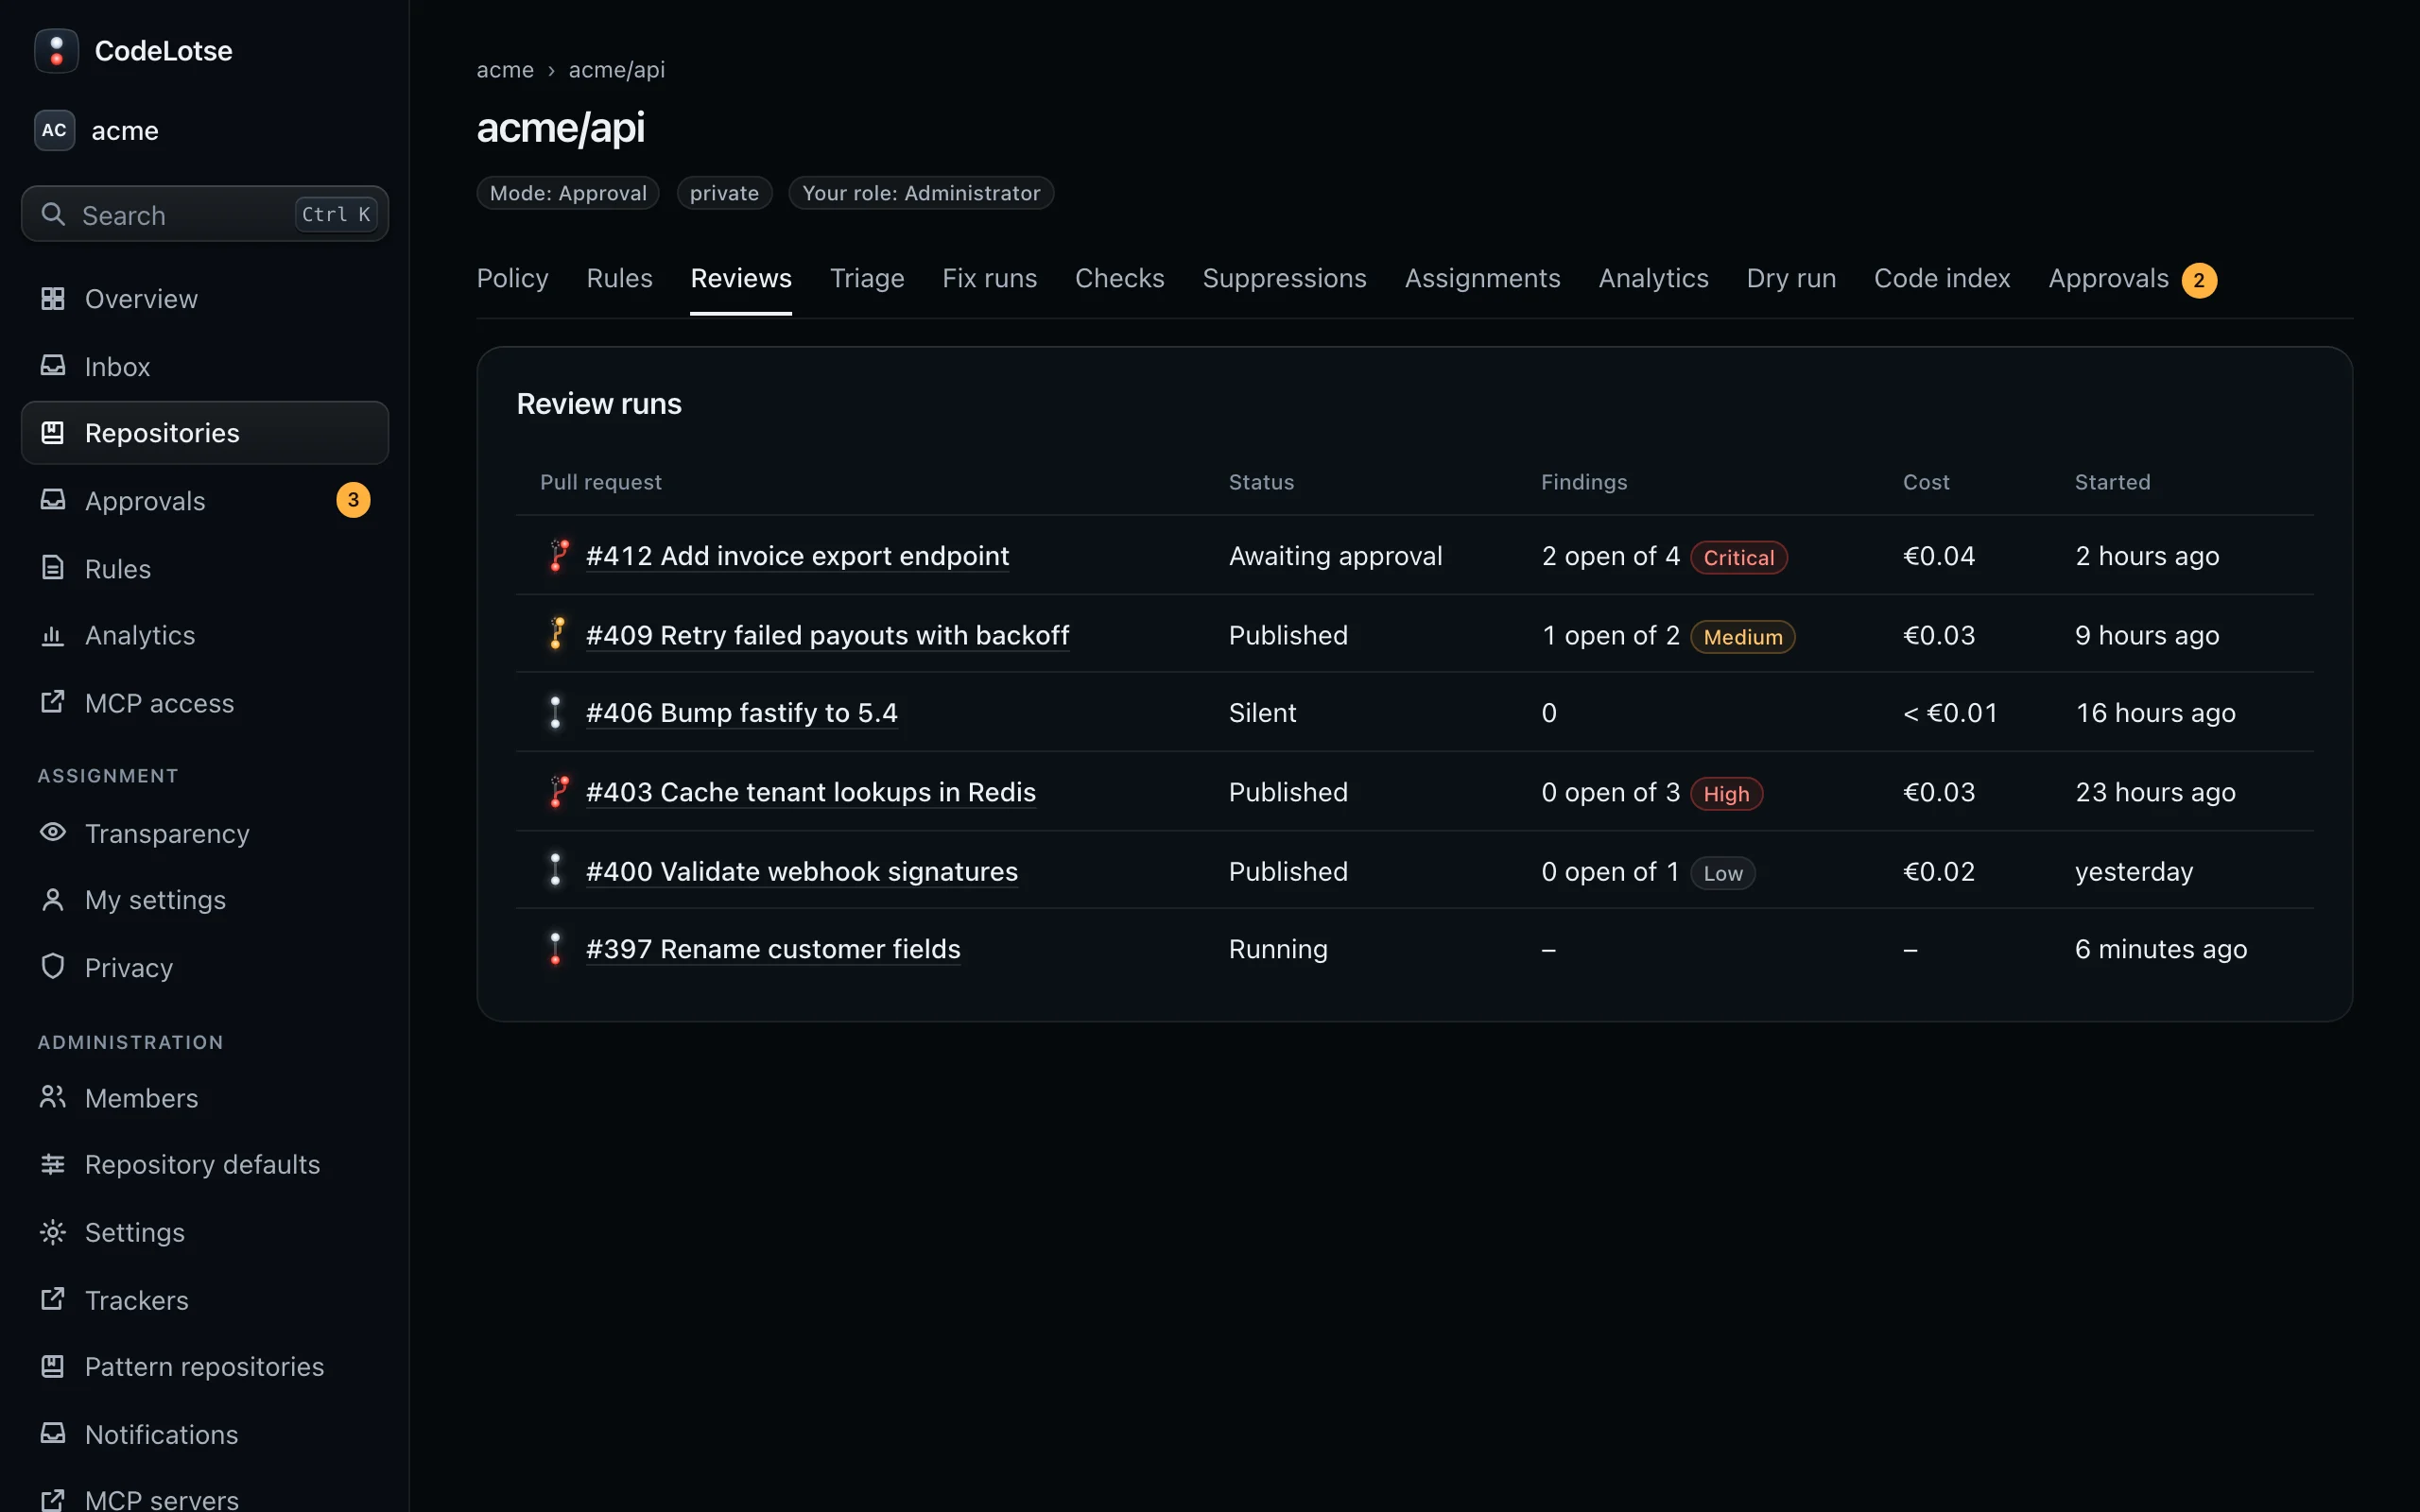
Task: Click the Overview grid icon
Action: coord(53,298)
